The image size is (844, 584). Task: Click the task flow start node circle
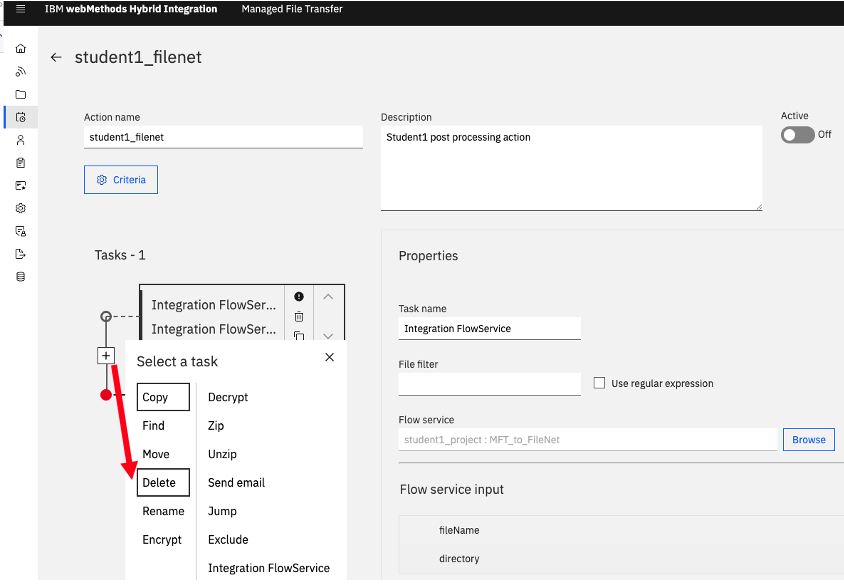click(x=106, y=316)
